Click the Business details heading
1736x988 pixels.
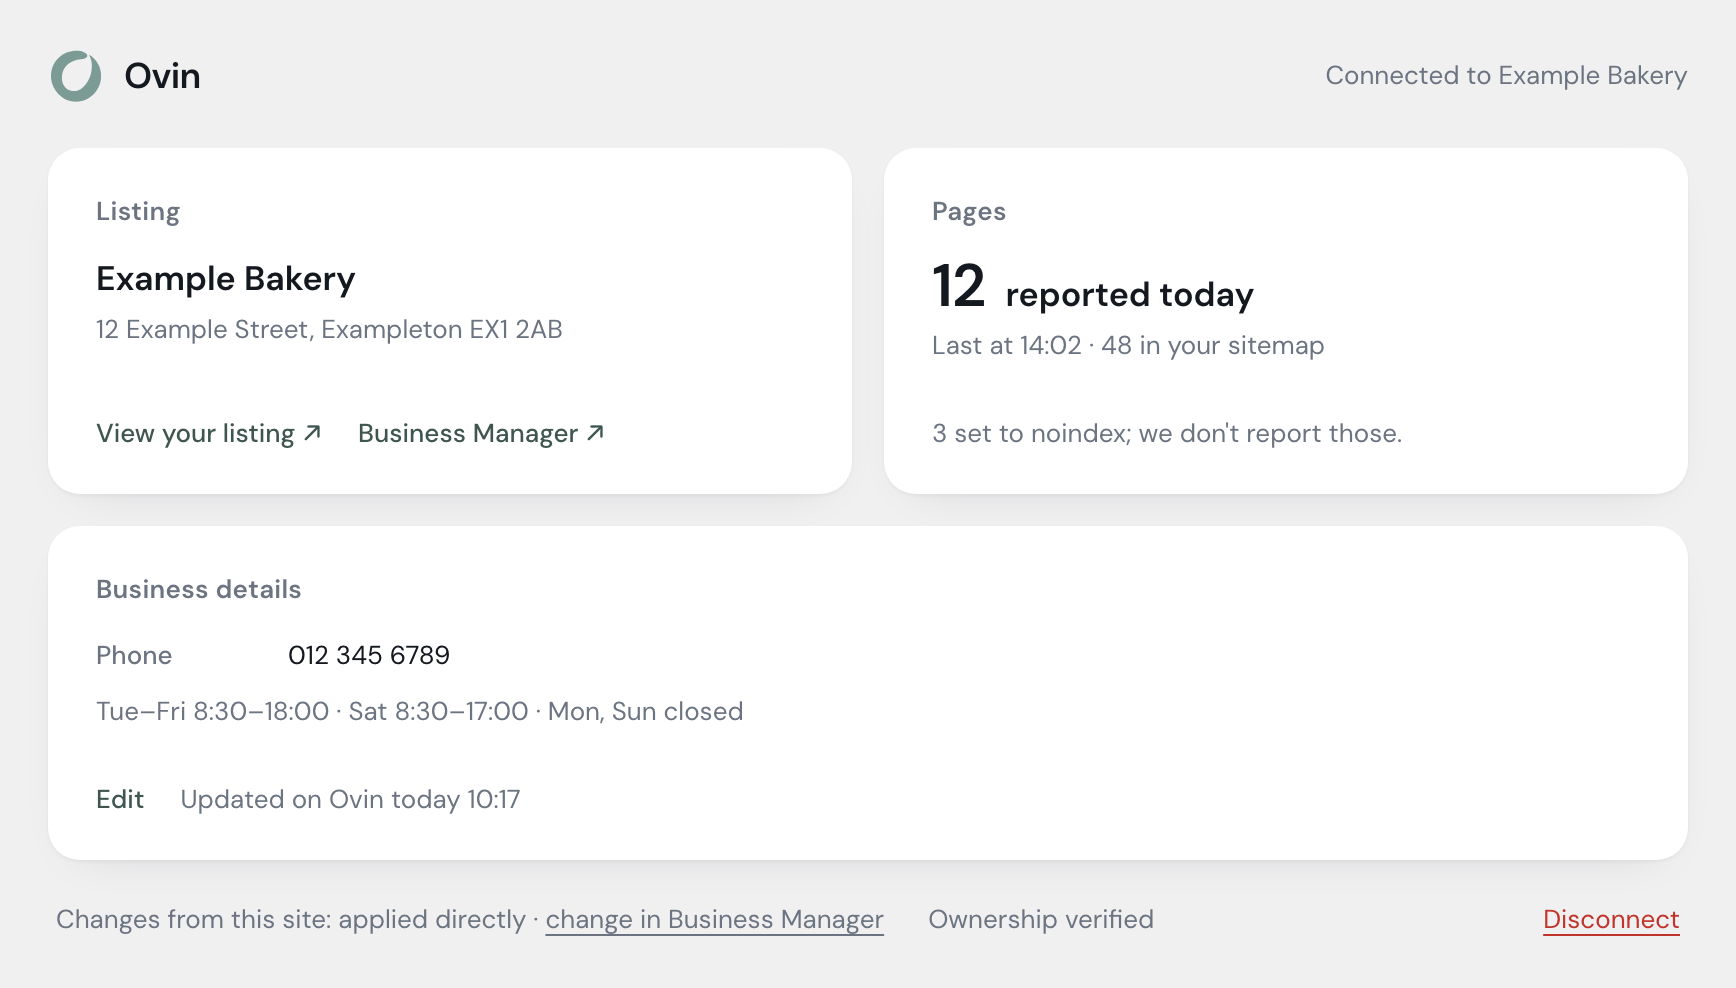(x=199, y=589)
